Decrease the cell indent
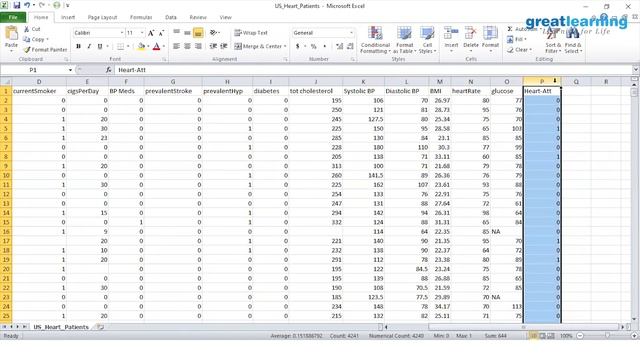 [213, 46]
